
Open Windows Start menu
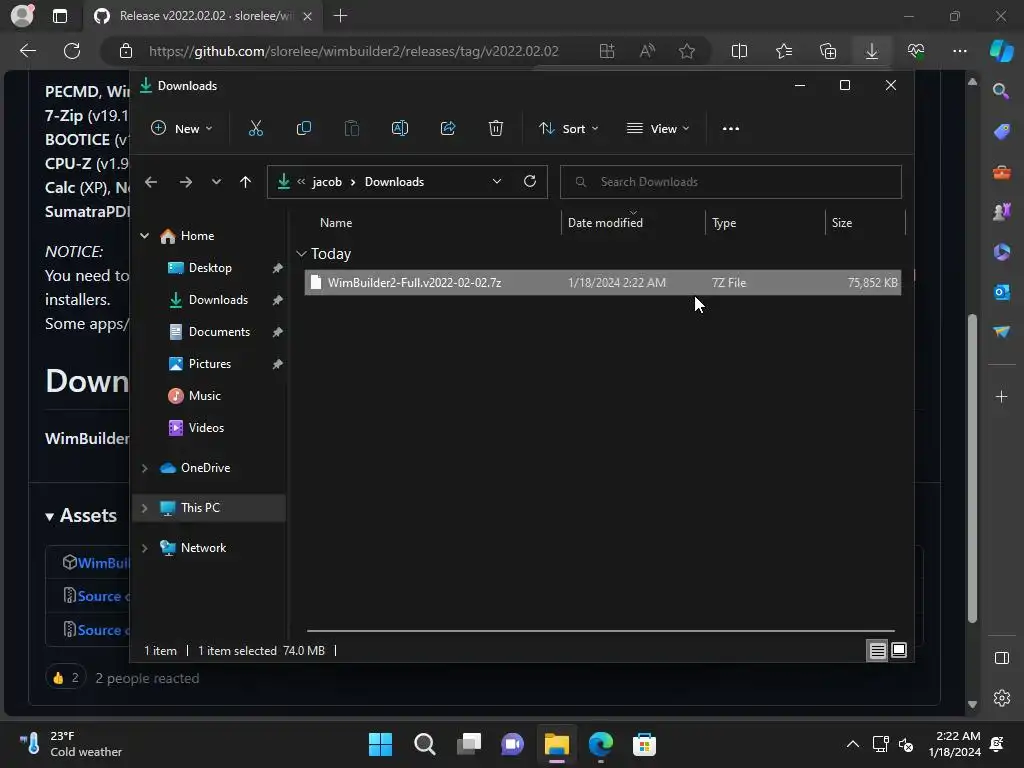coord(380,744)
